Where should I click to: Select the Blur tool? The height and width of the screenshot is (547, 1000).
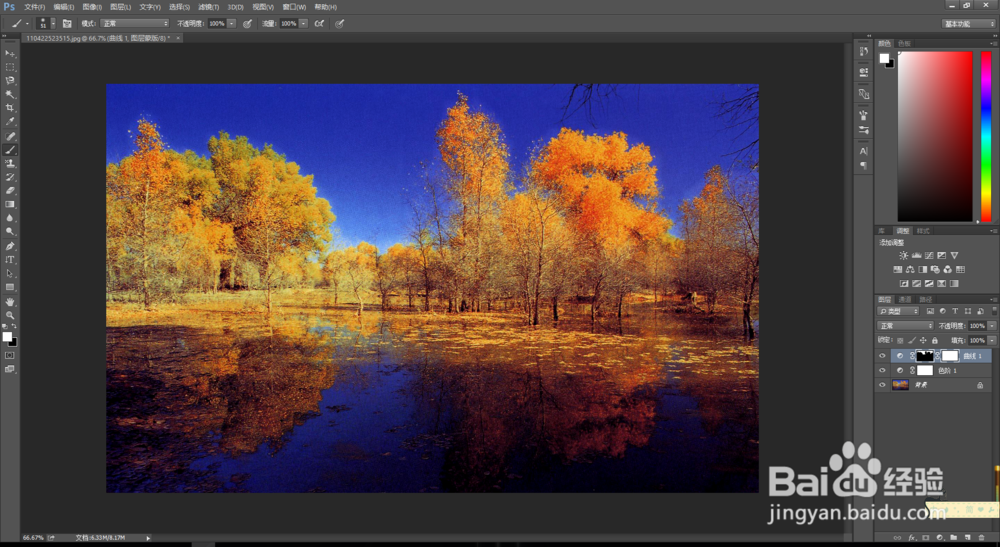10,218
